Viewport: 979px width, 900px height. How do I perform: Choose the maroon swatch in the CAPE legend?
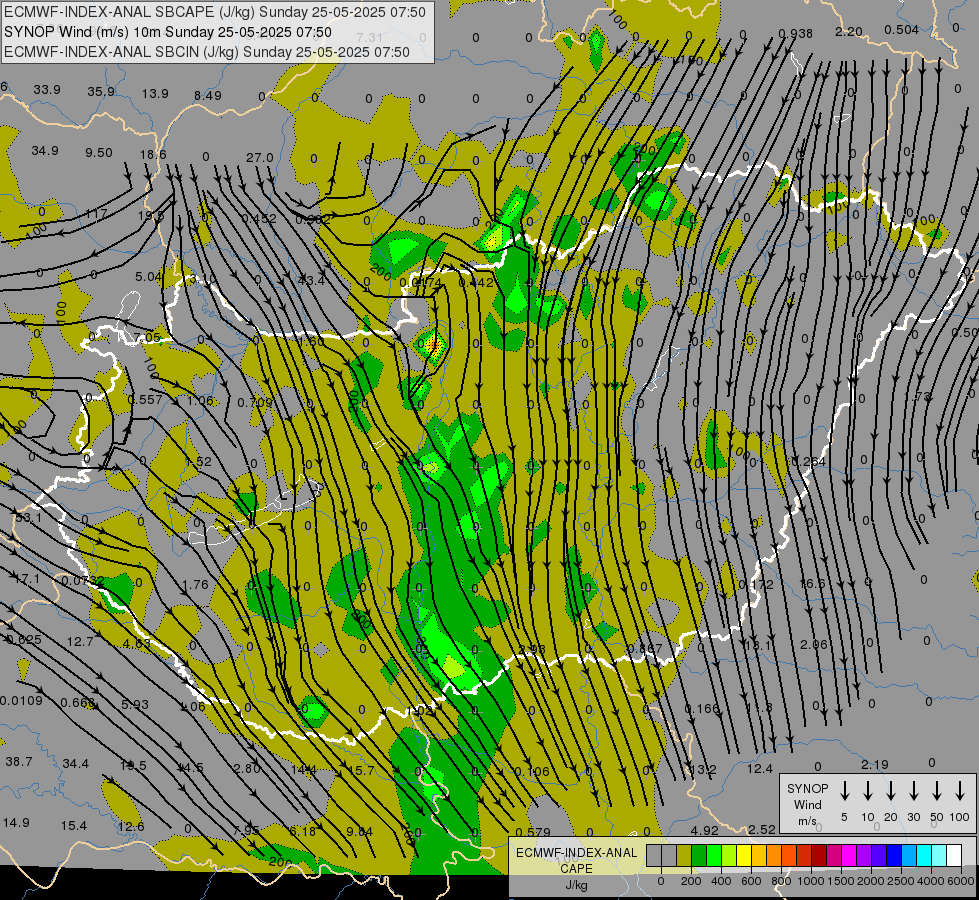(819, 856)
